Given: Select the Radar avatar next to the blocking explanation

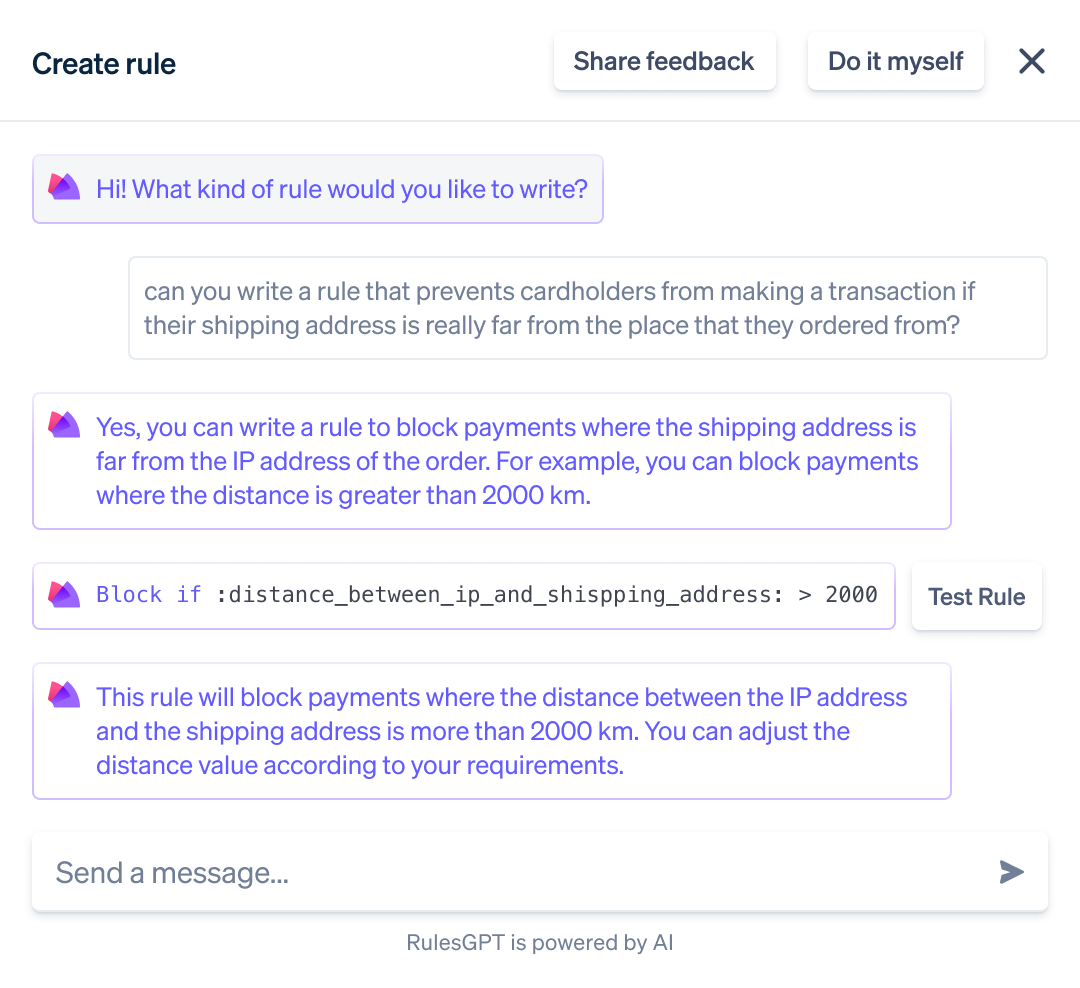Looking at the screenshot, I should pyautogui.click(x=64, y=424).
